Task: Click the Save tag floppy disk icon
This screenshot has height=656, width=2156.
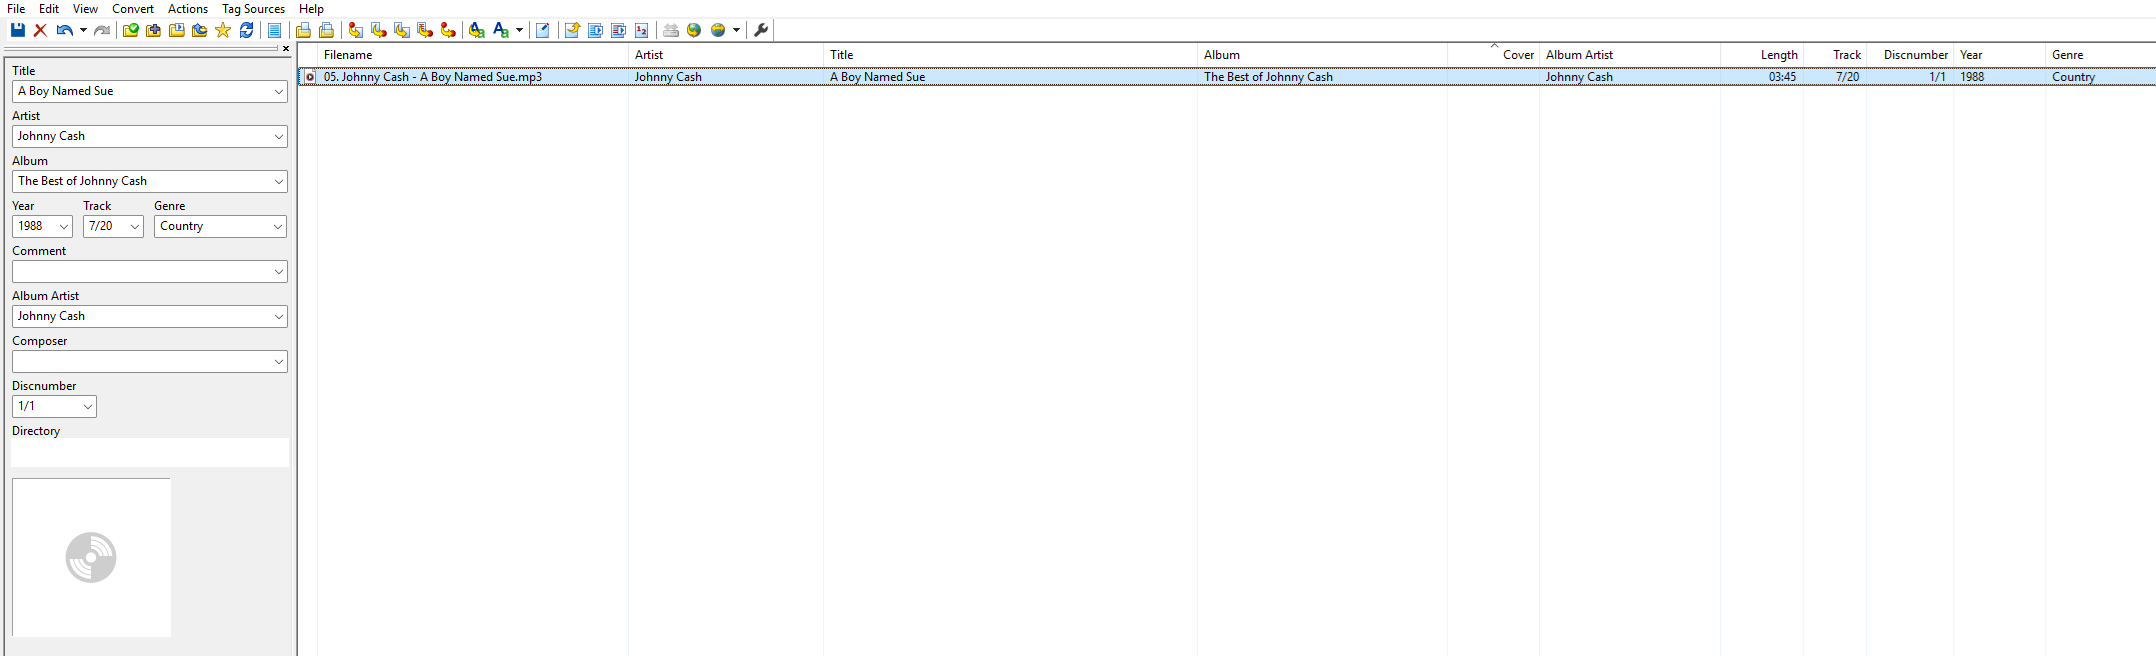Action: 17,30
